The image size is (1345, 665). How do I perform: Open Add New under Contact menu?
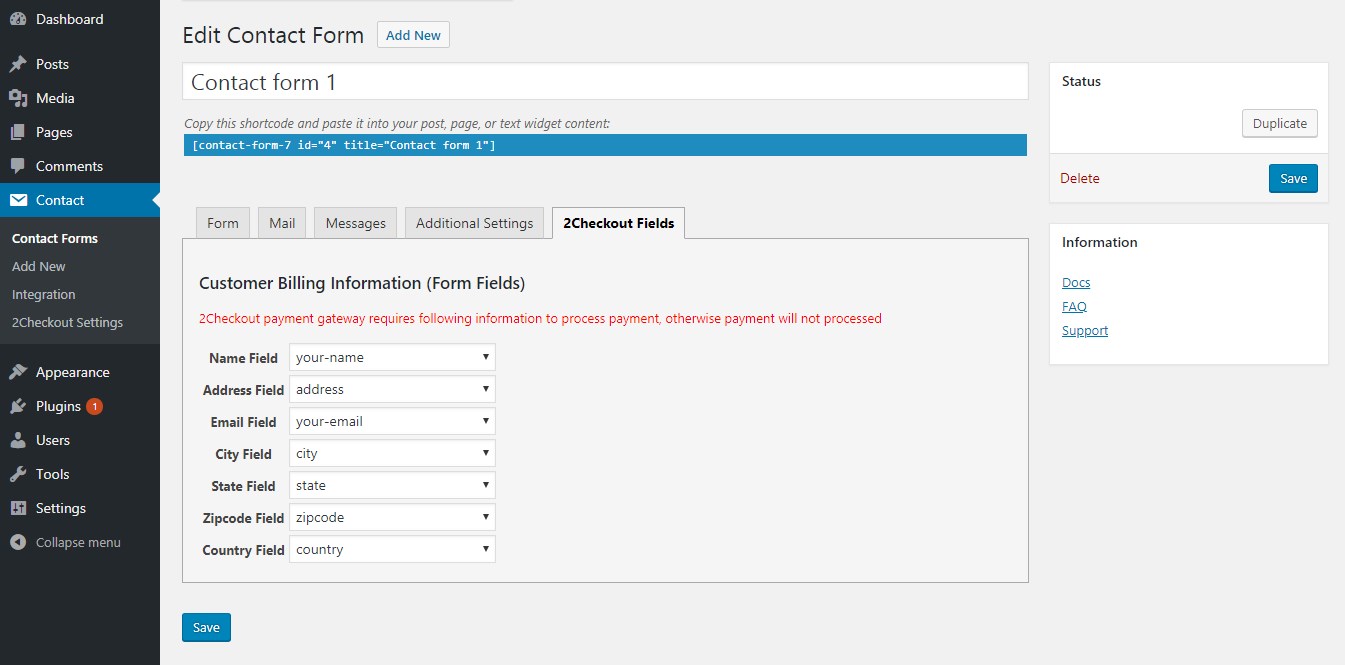[x=39, y=266]
